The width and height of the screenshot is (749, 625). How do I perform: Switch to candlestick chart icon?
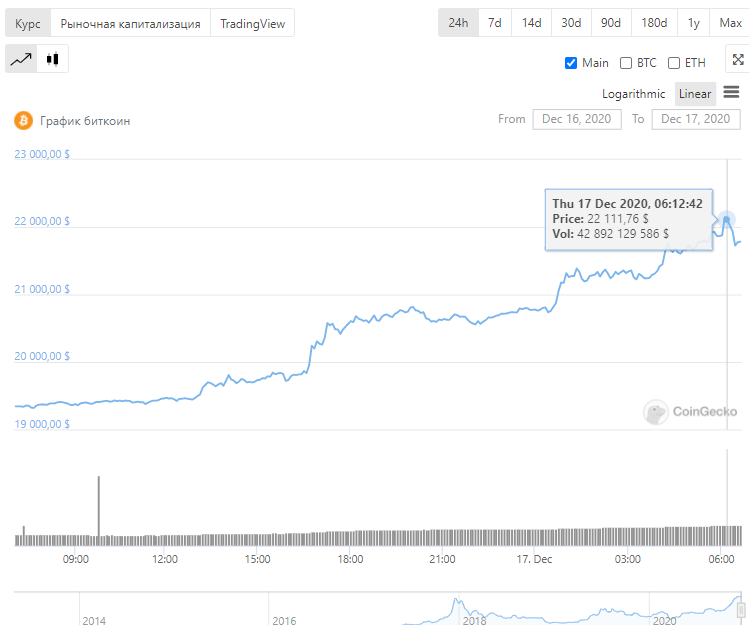(53, 59)
